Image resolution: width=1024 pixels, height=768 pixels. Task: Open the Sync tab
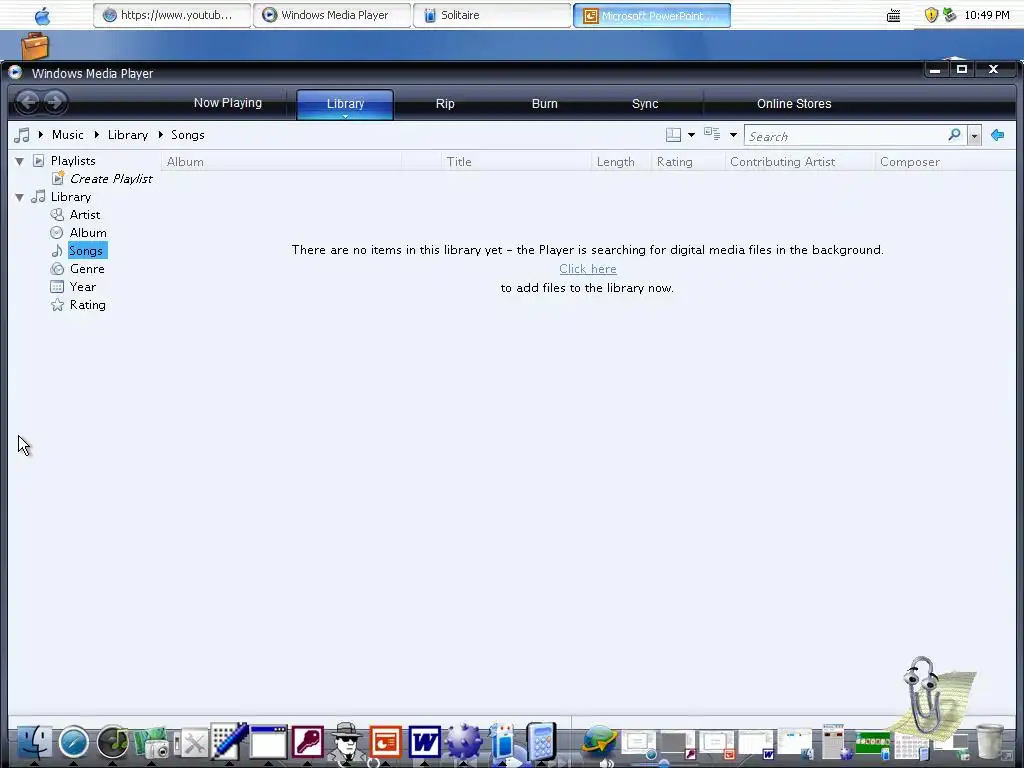pyautogui.click(x=645, y=104)
